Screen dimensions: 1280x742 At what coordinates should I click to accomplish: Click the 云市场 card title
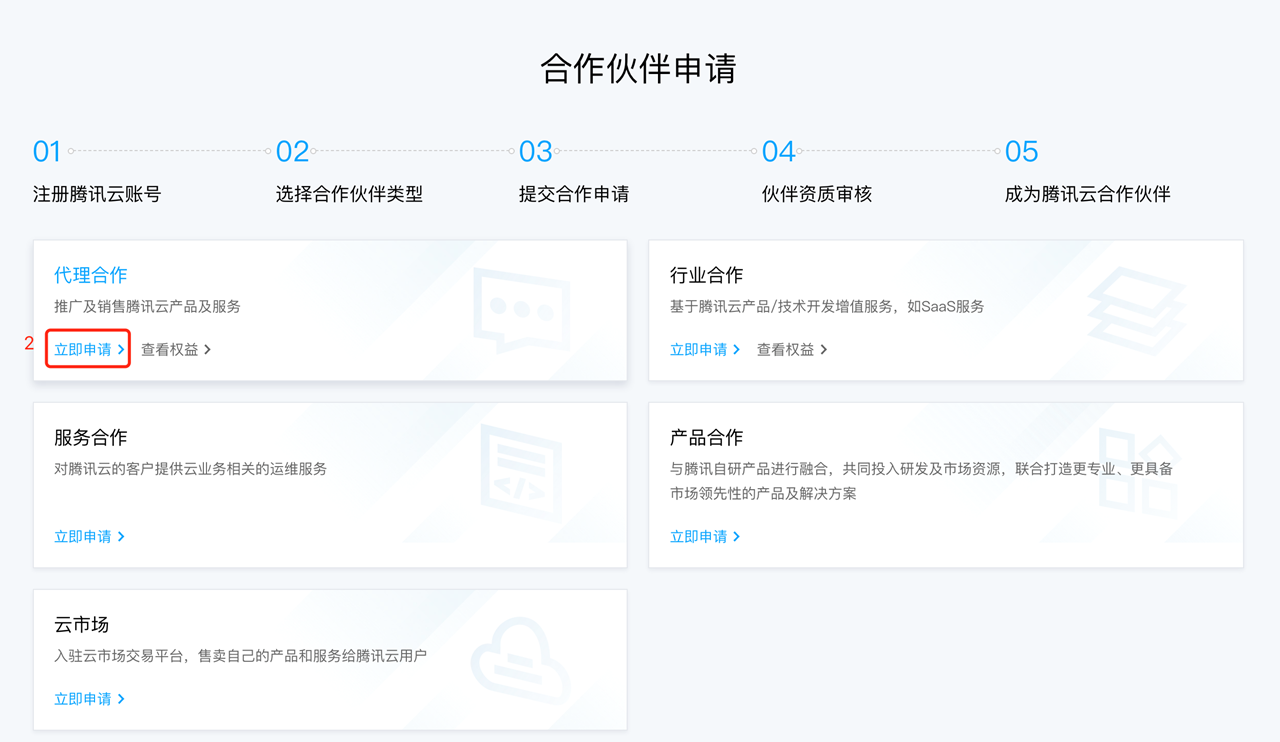82,624
